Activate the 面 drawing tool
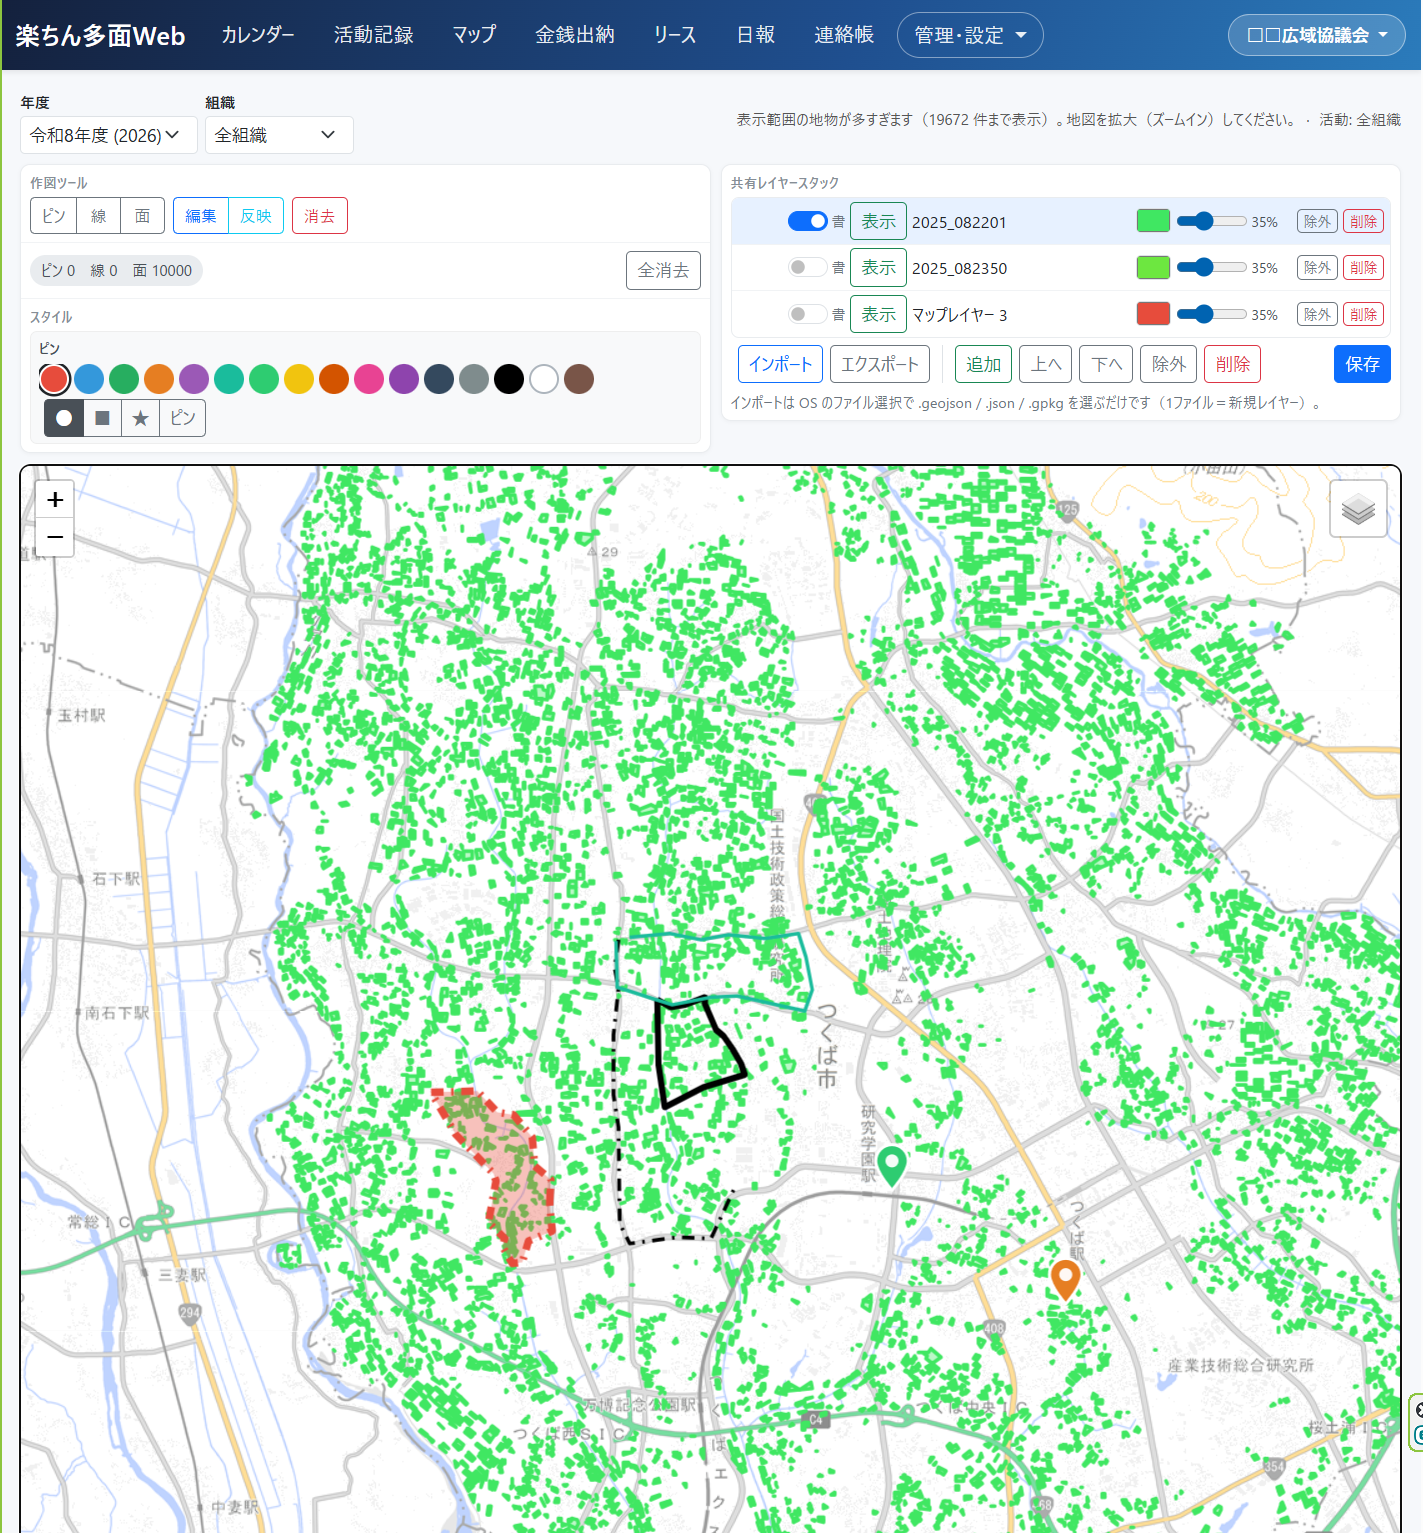This screenshot has height=1533, width=1423. click(142, 216)
